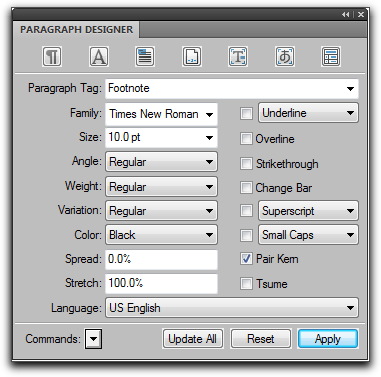Open the Color dropdown showing Black
The image size is (381, 377).
[161, 235]
